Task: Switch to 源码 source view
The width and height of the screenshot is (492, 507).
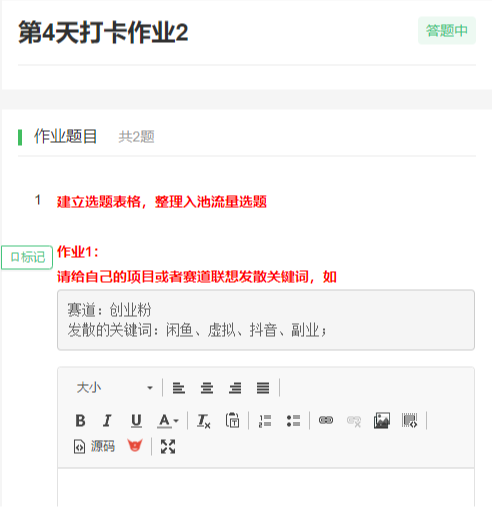Action: tap(94, 447)
